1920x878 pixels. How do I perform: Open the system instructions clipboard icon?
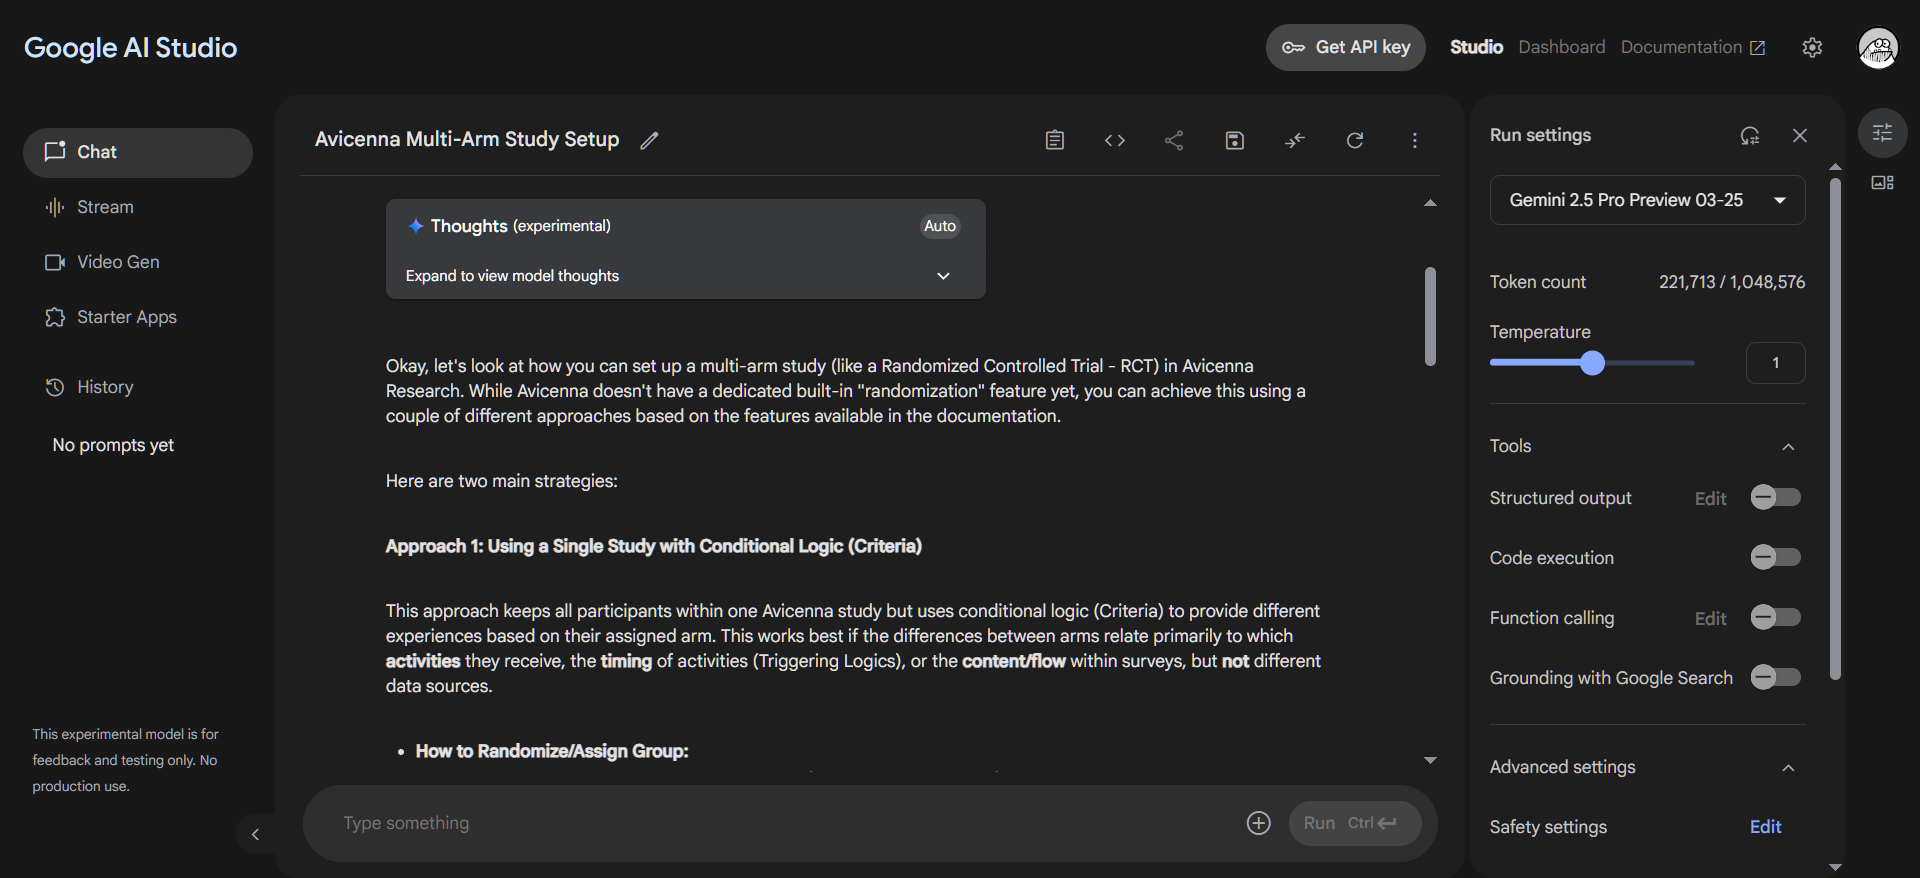click(x=1054, y=140)
